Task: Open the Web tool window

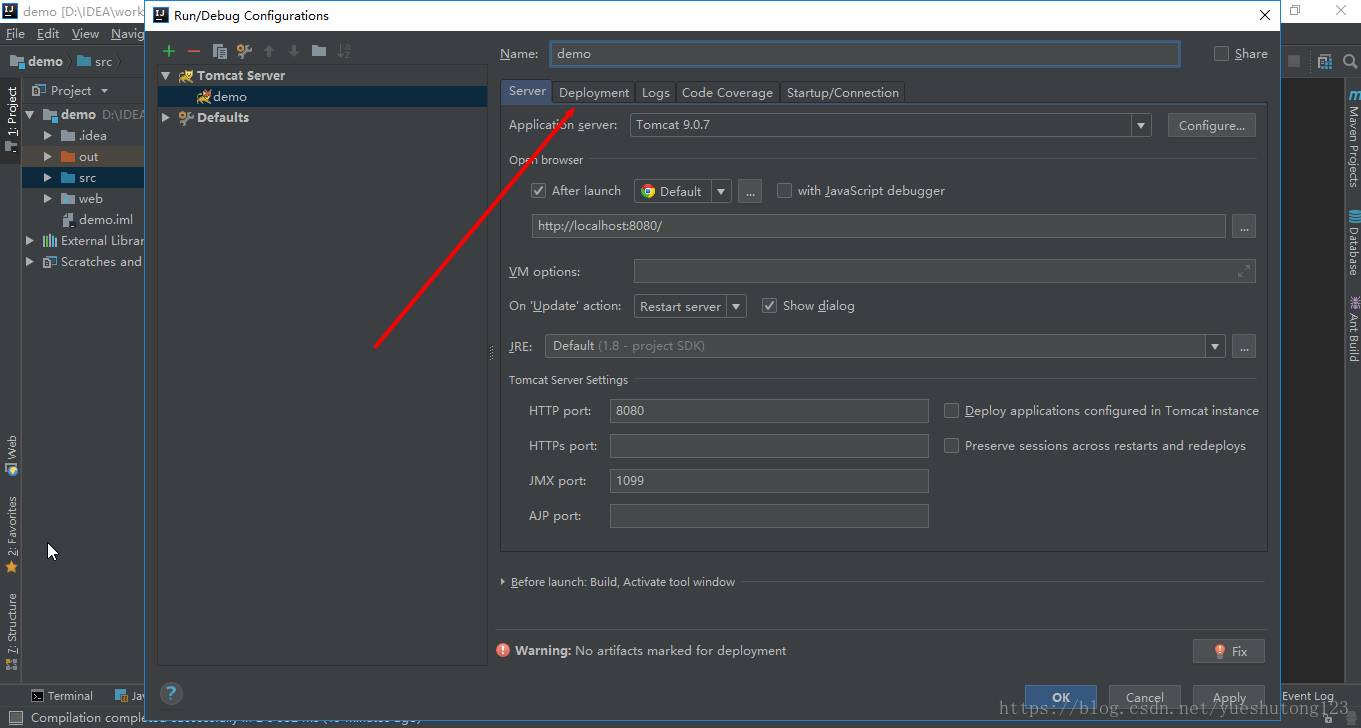Action: [12, 455]
